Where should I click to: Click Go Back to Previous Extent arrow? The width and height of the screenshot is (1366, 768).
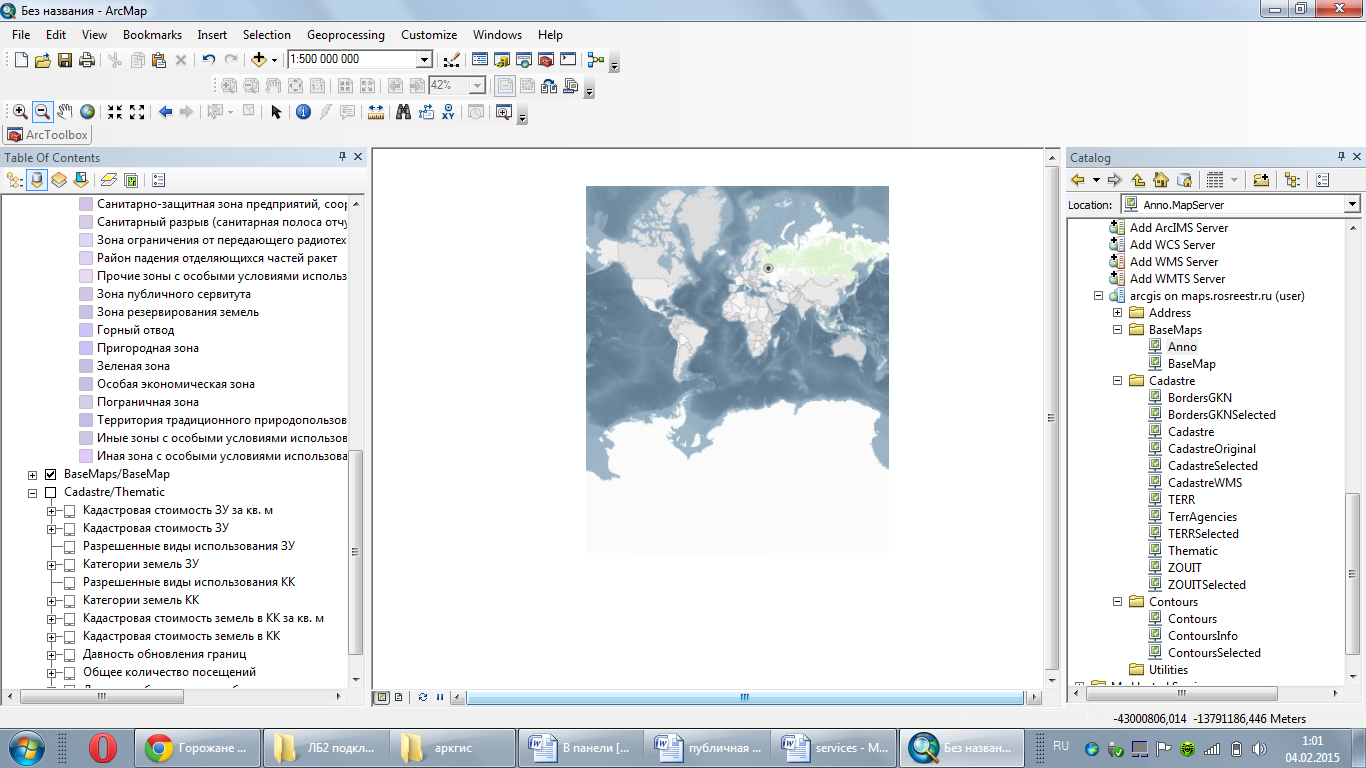(166, 112)
